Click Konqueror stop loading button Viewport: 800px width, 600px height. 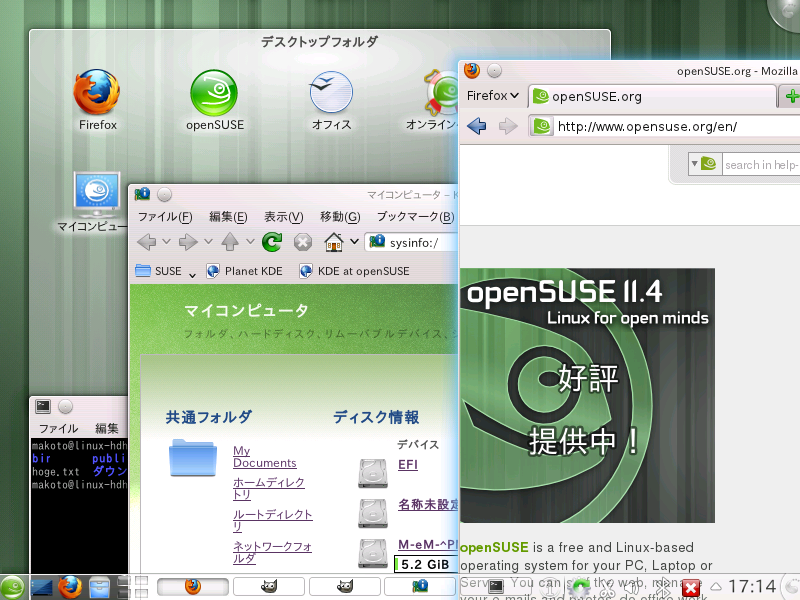point(303,242)
